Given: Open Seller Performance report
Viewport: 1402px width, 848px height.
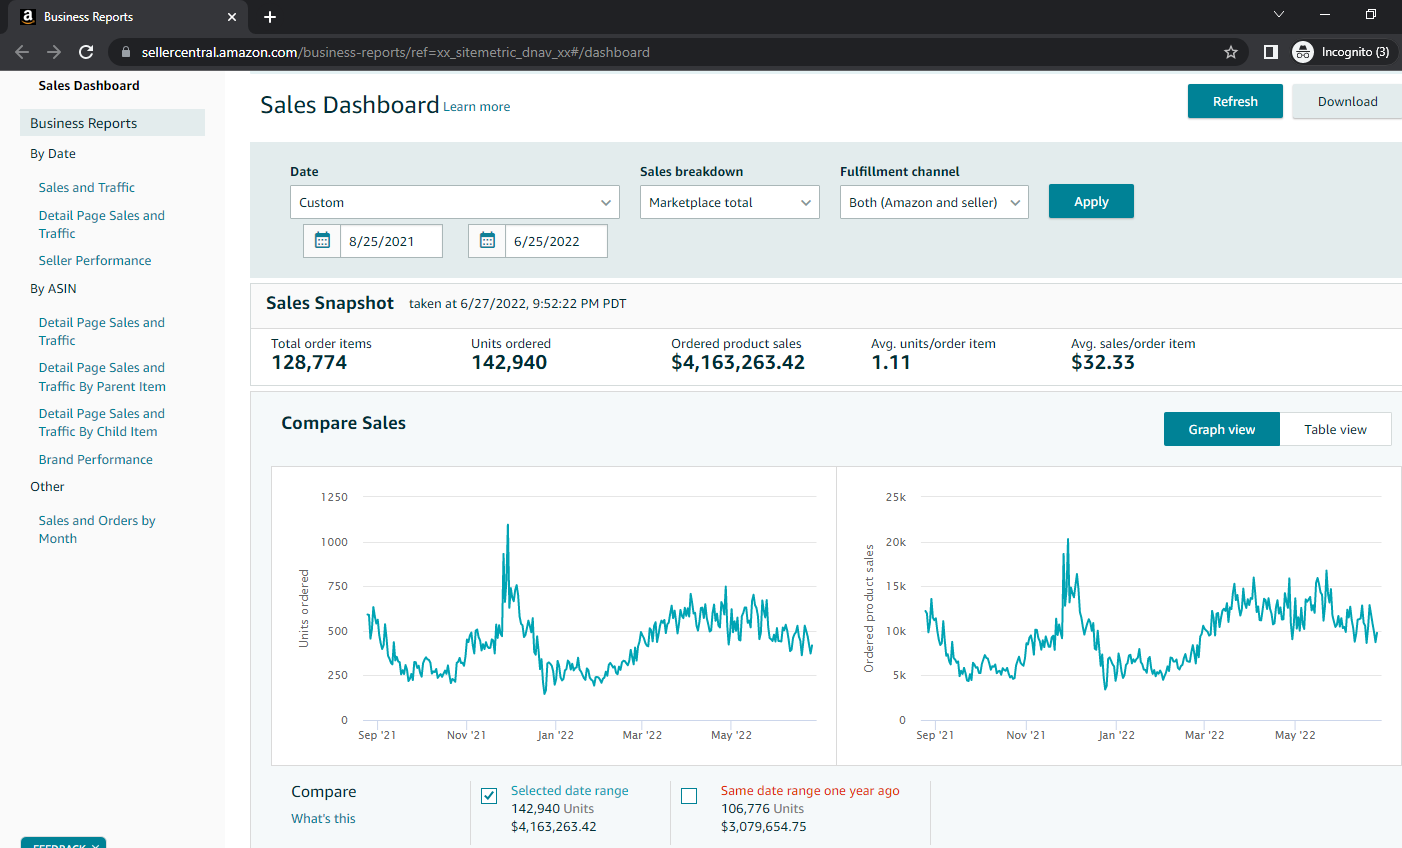Looking at the screenshot, I should tap(95, 261).
